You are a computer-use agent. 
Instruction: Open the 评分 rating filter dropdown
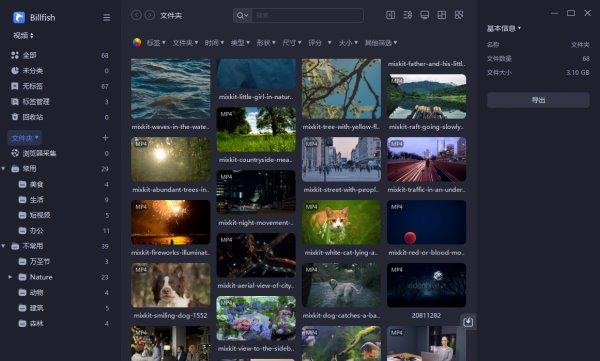tap(320, 43)
